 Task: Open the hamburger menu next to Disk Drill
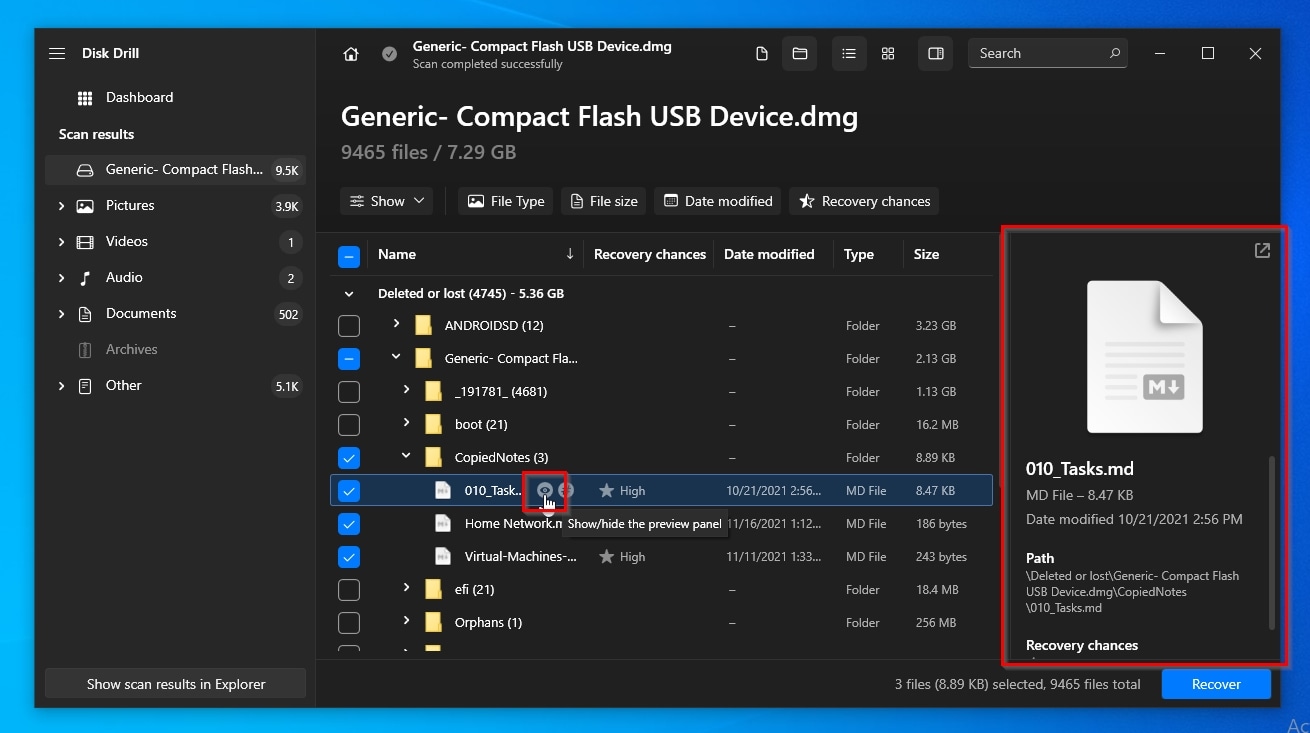click(x=57, y=54)
